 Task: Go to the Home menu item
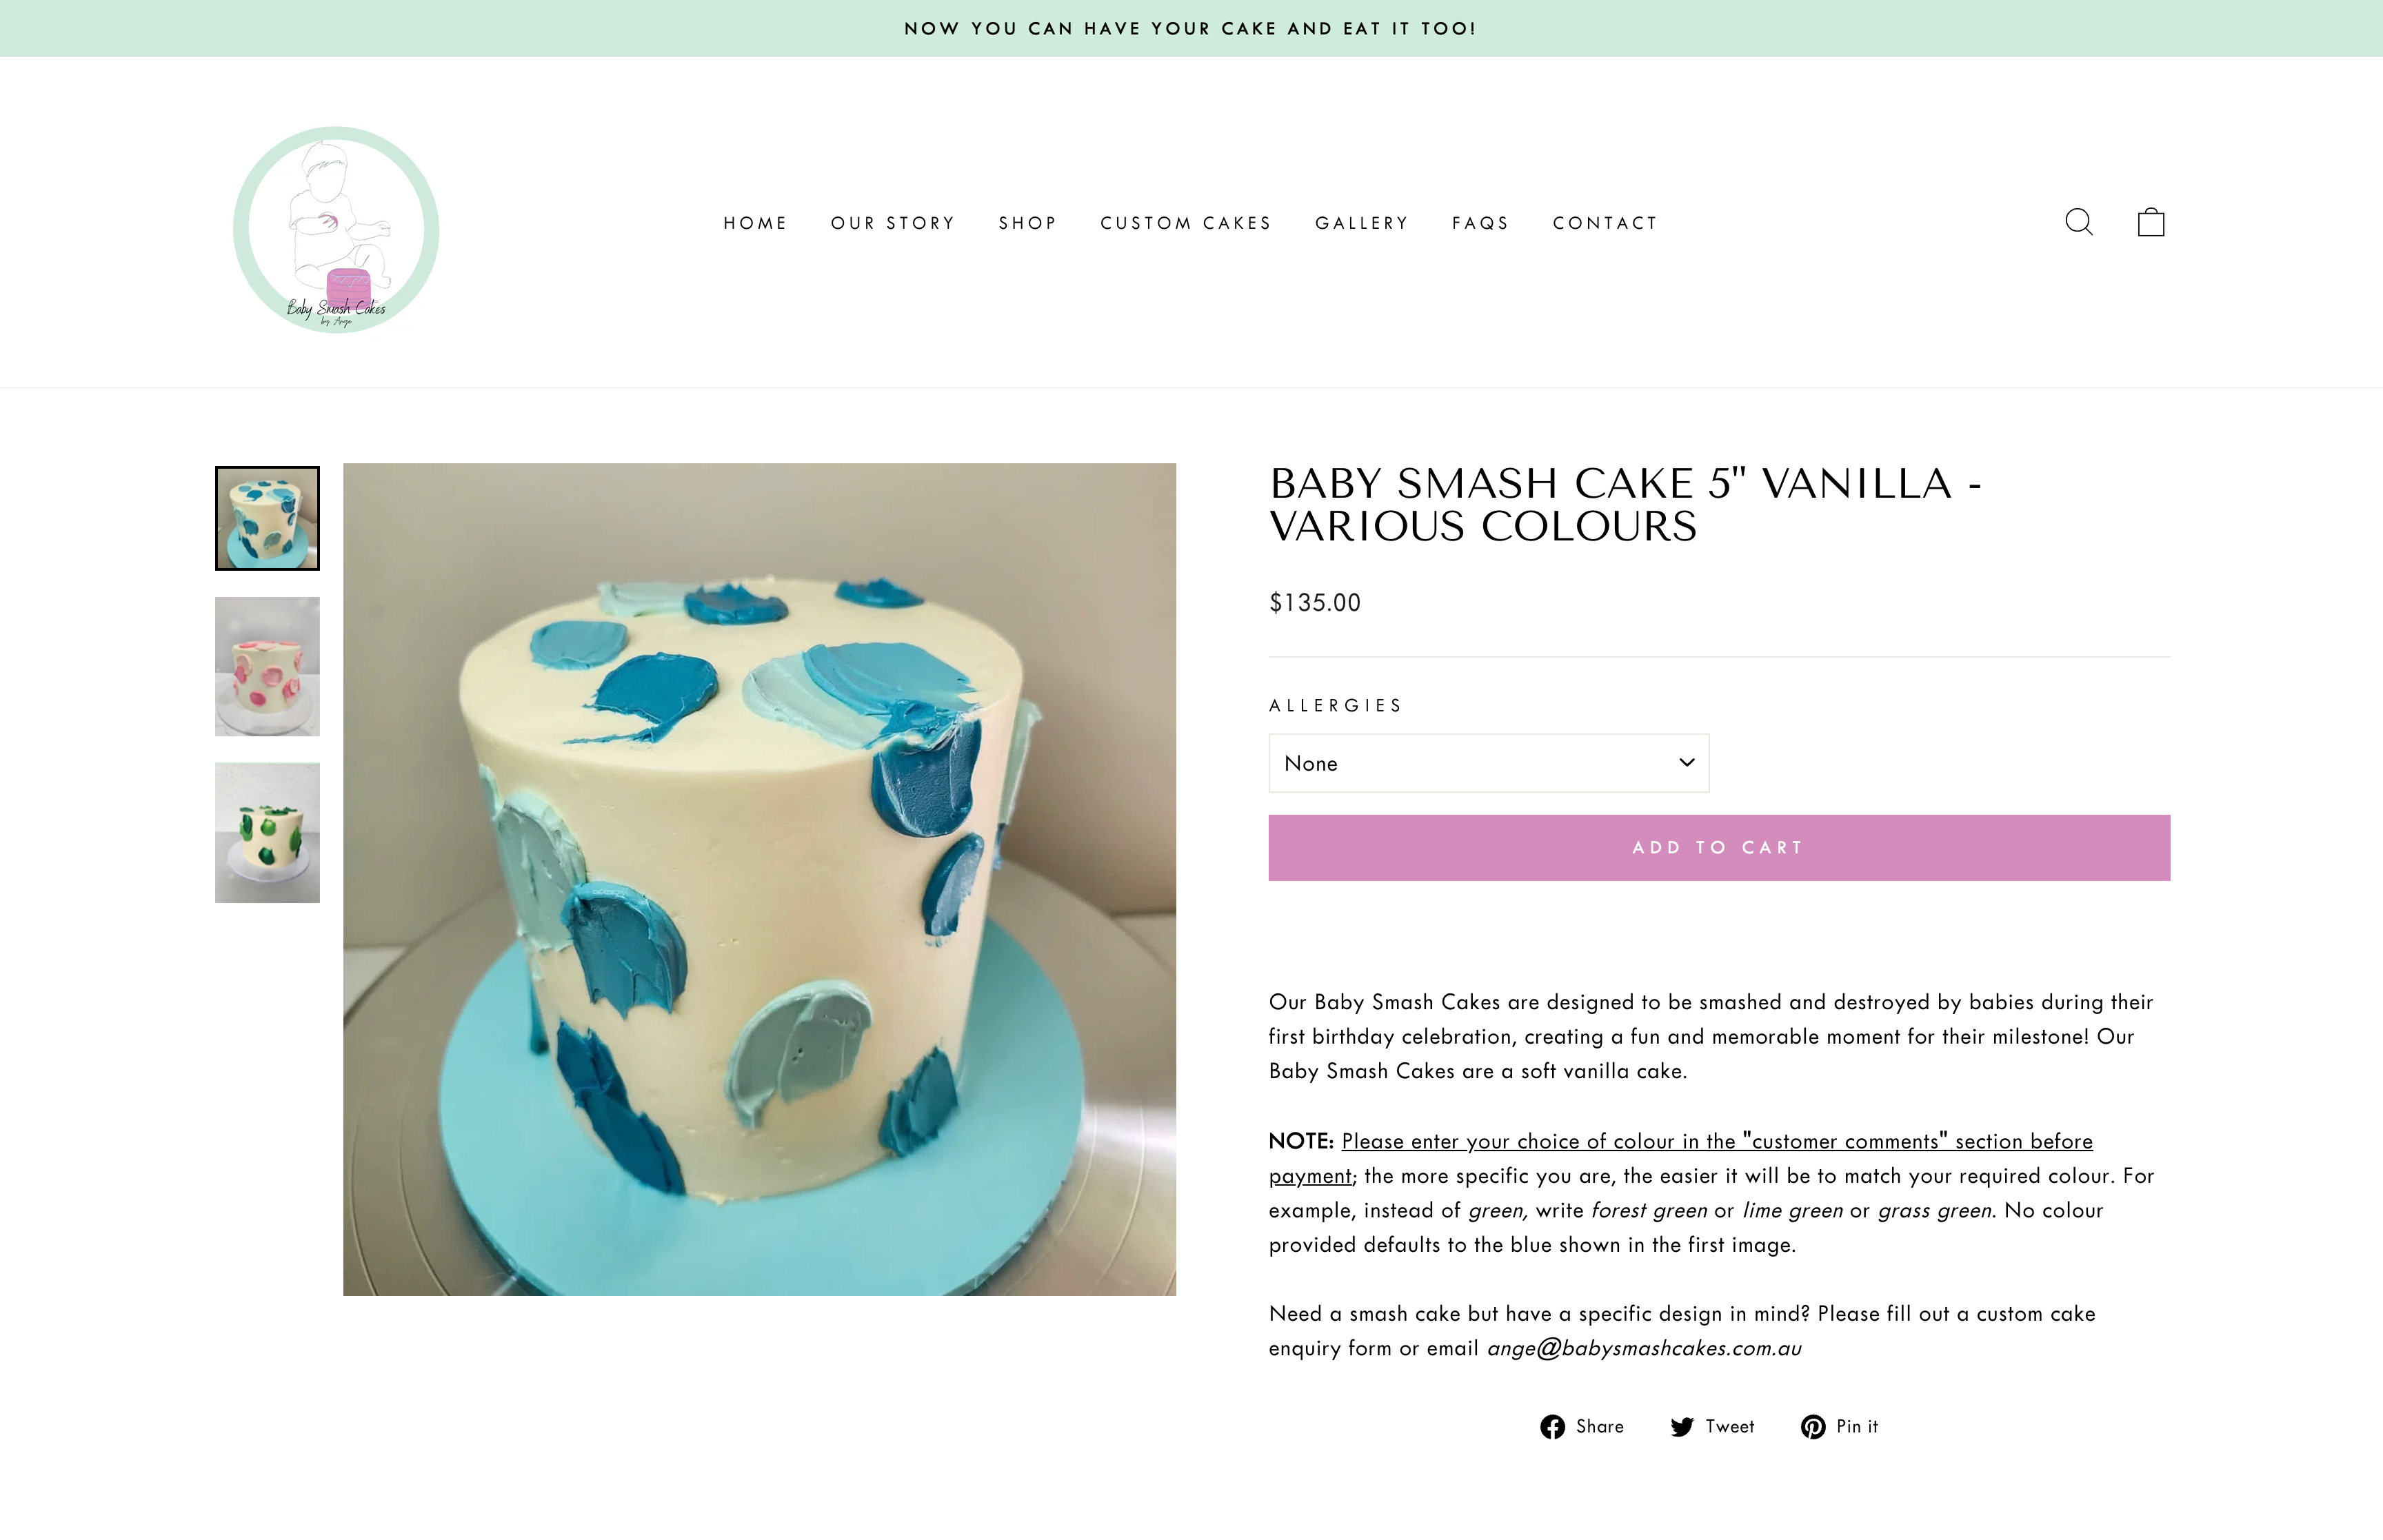click(755, 223)
